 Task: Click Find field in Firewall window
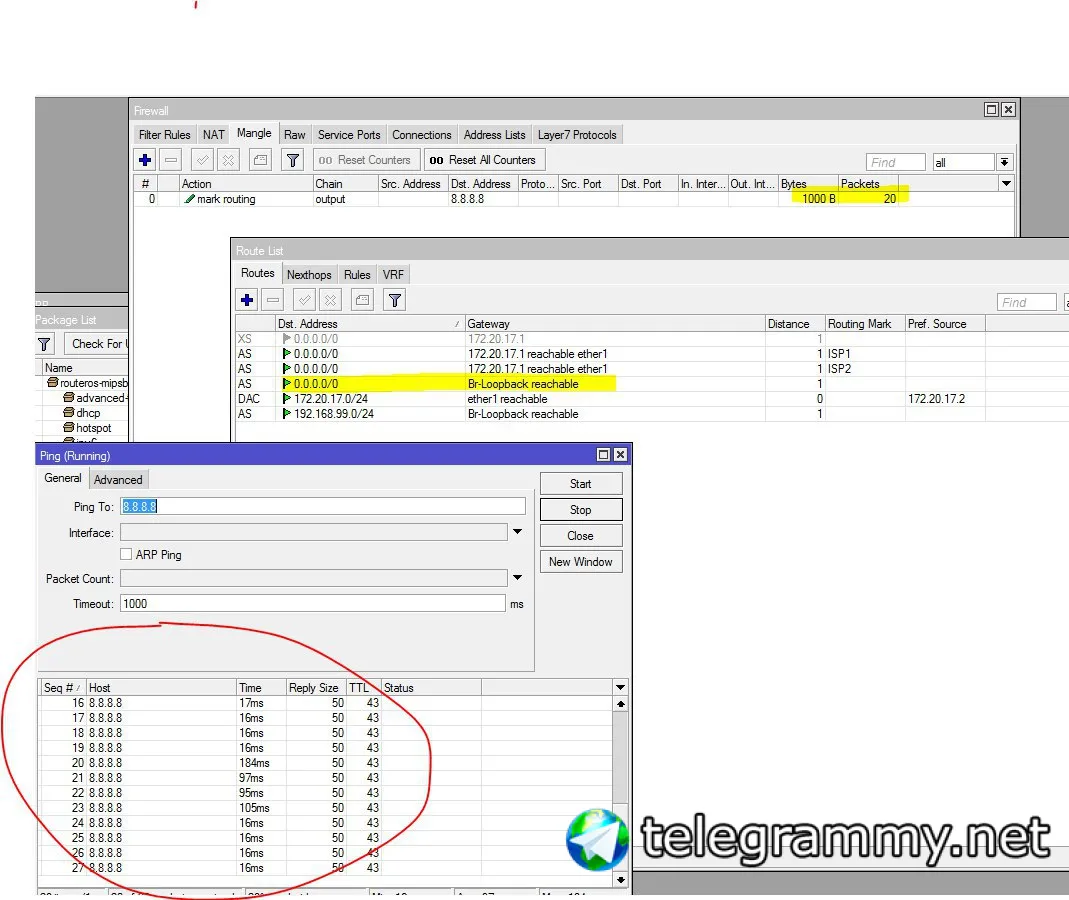click(895, 162)
